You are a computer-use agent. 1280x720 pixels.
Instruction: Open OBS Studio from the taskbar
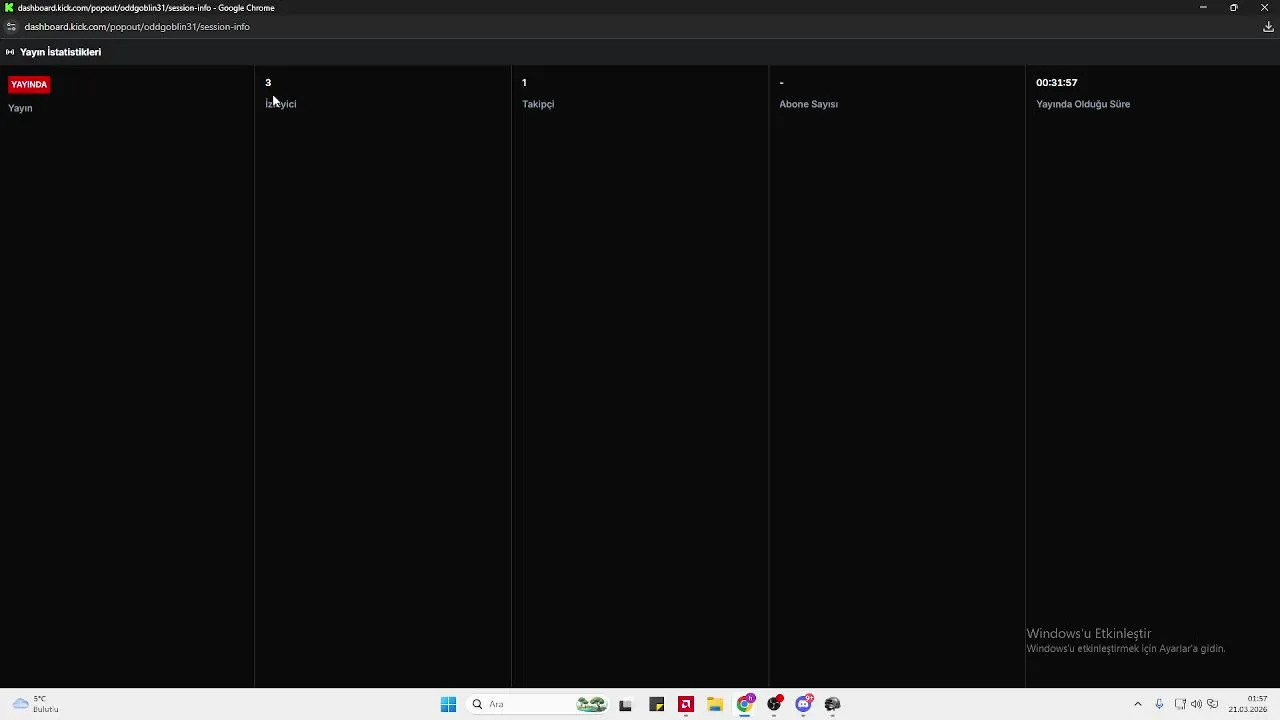[774, 704]
